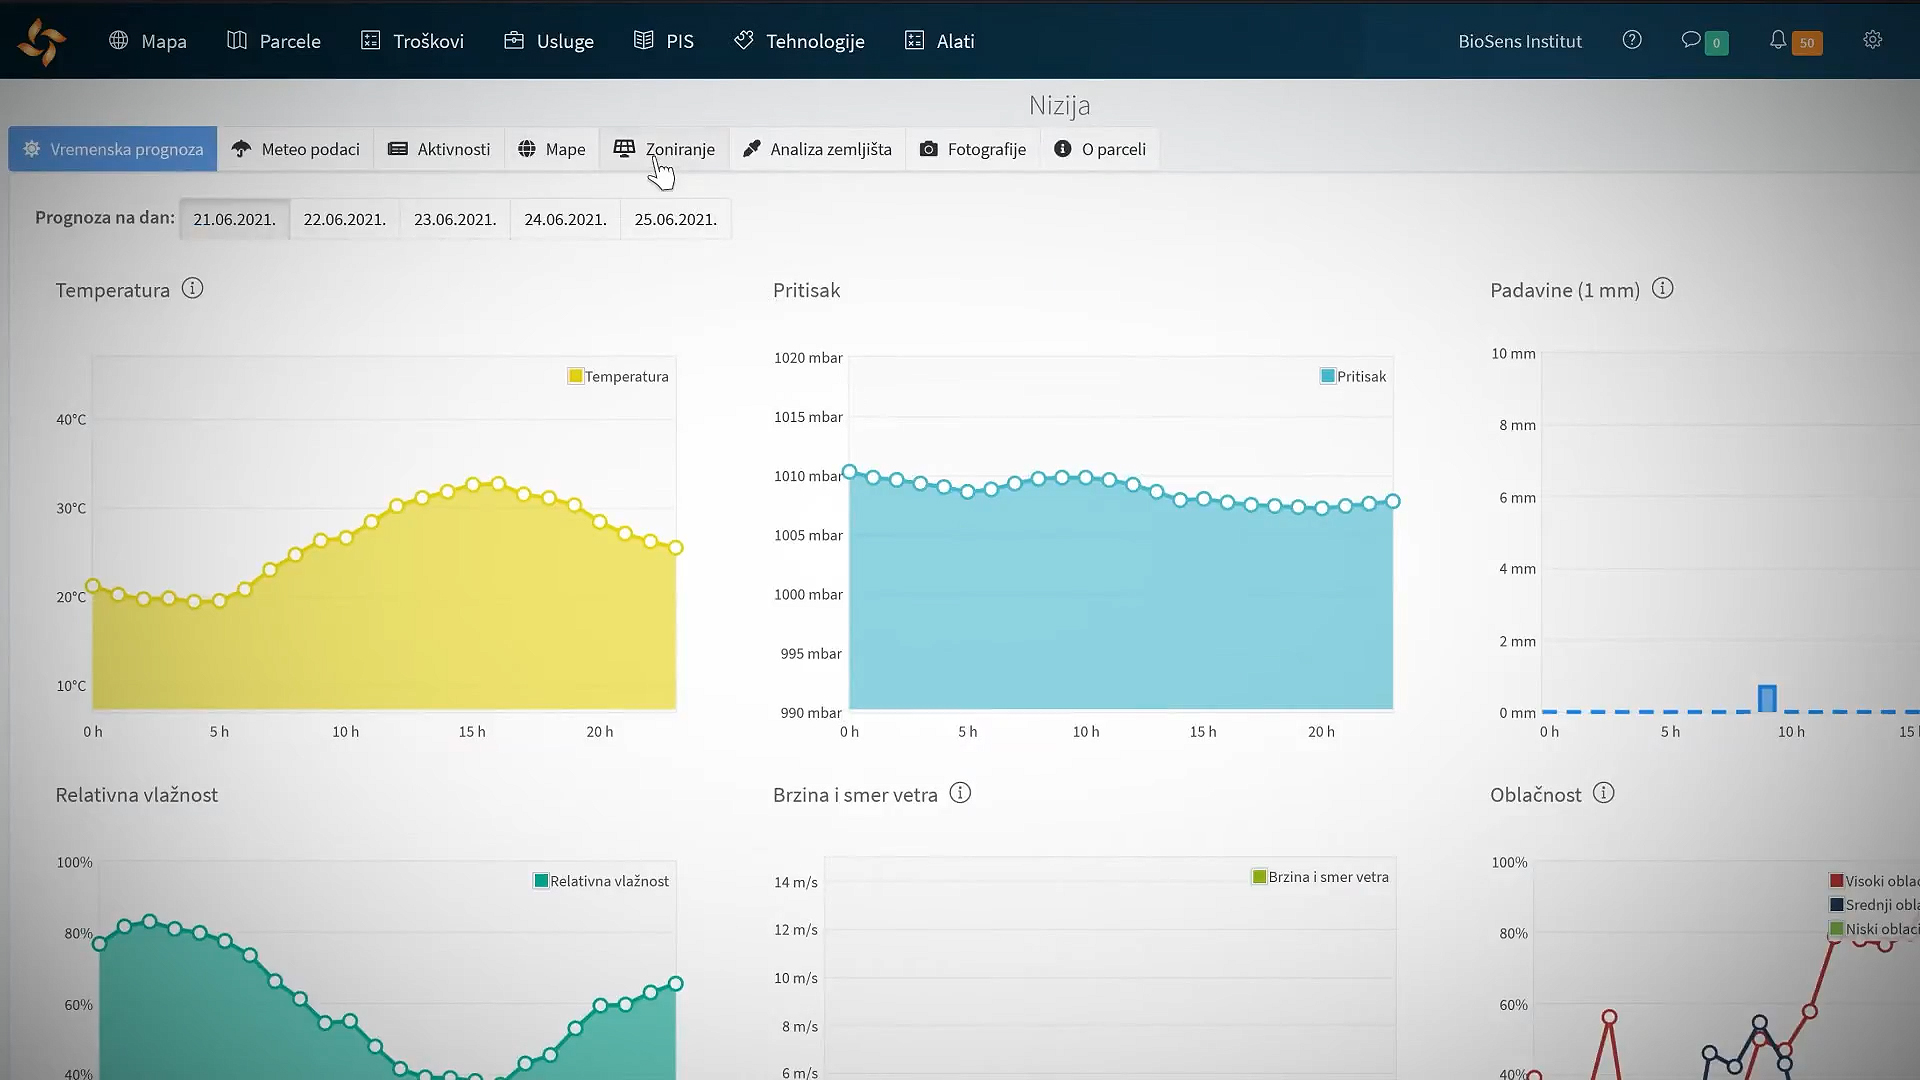Click the info icon in O parceli tab
The height and width of the screenshot is (1080, 1920).
(x=1063, y=149)
